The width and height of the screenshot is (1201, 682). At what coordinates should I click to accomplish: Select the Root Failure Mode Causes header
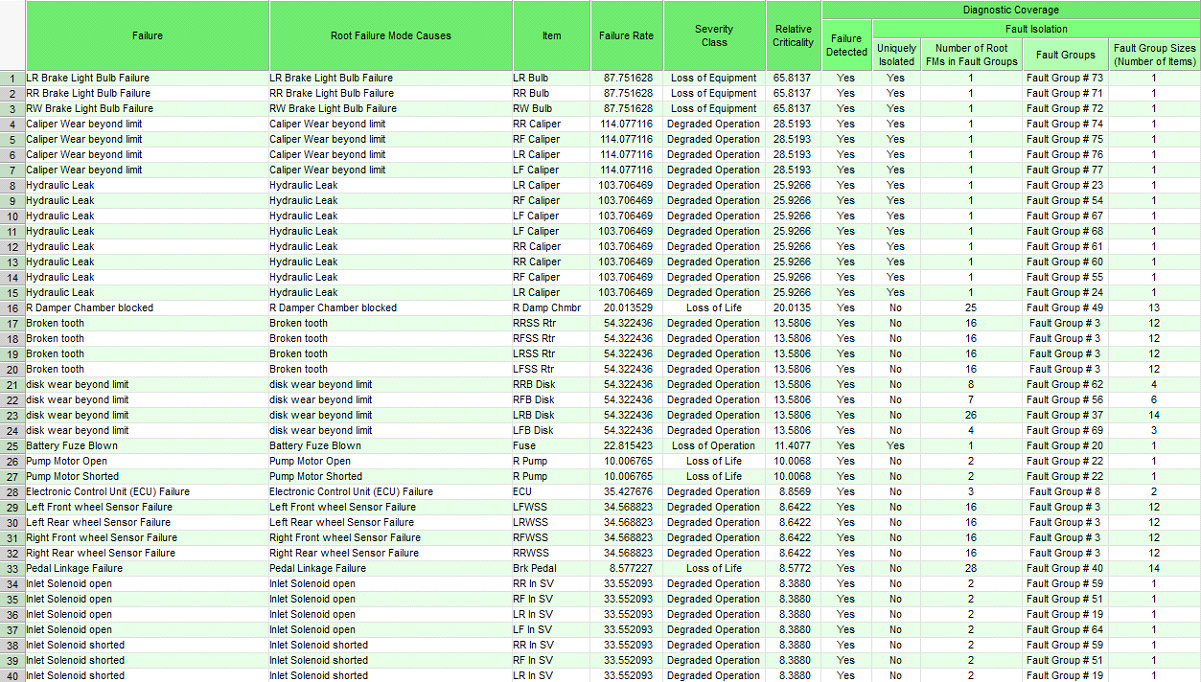click(x=390, y=36)
